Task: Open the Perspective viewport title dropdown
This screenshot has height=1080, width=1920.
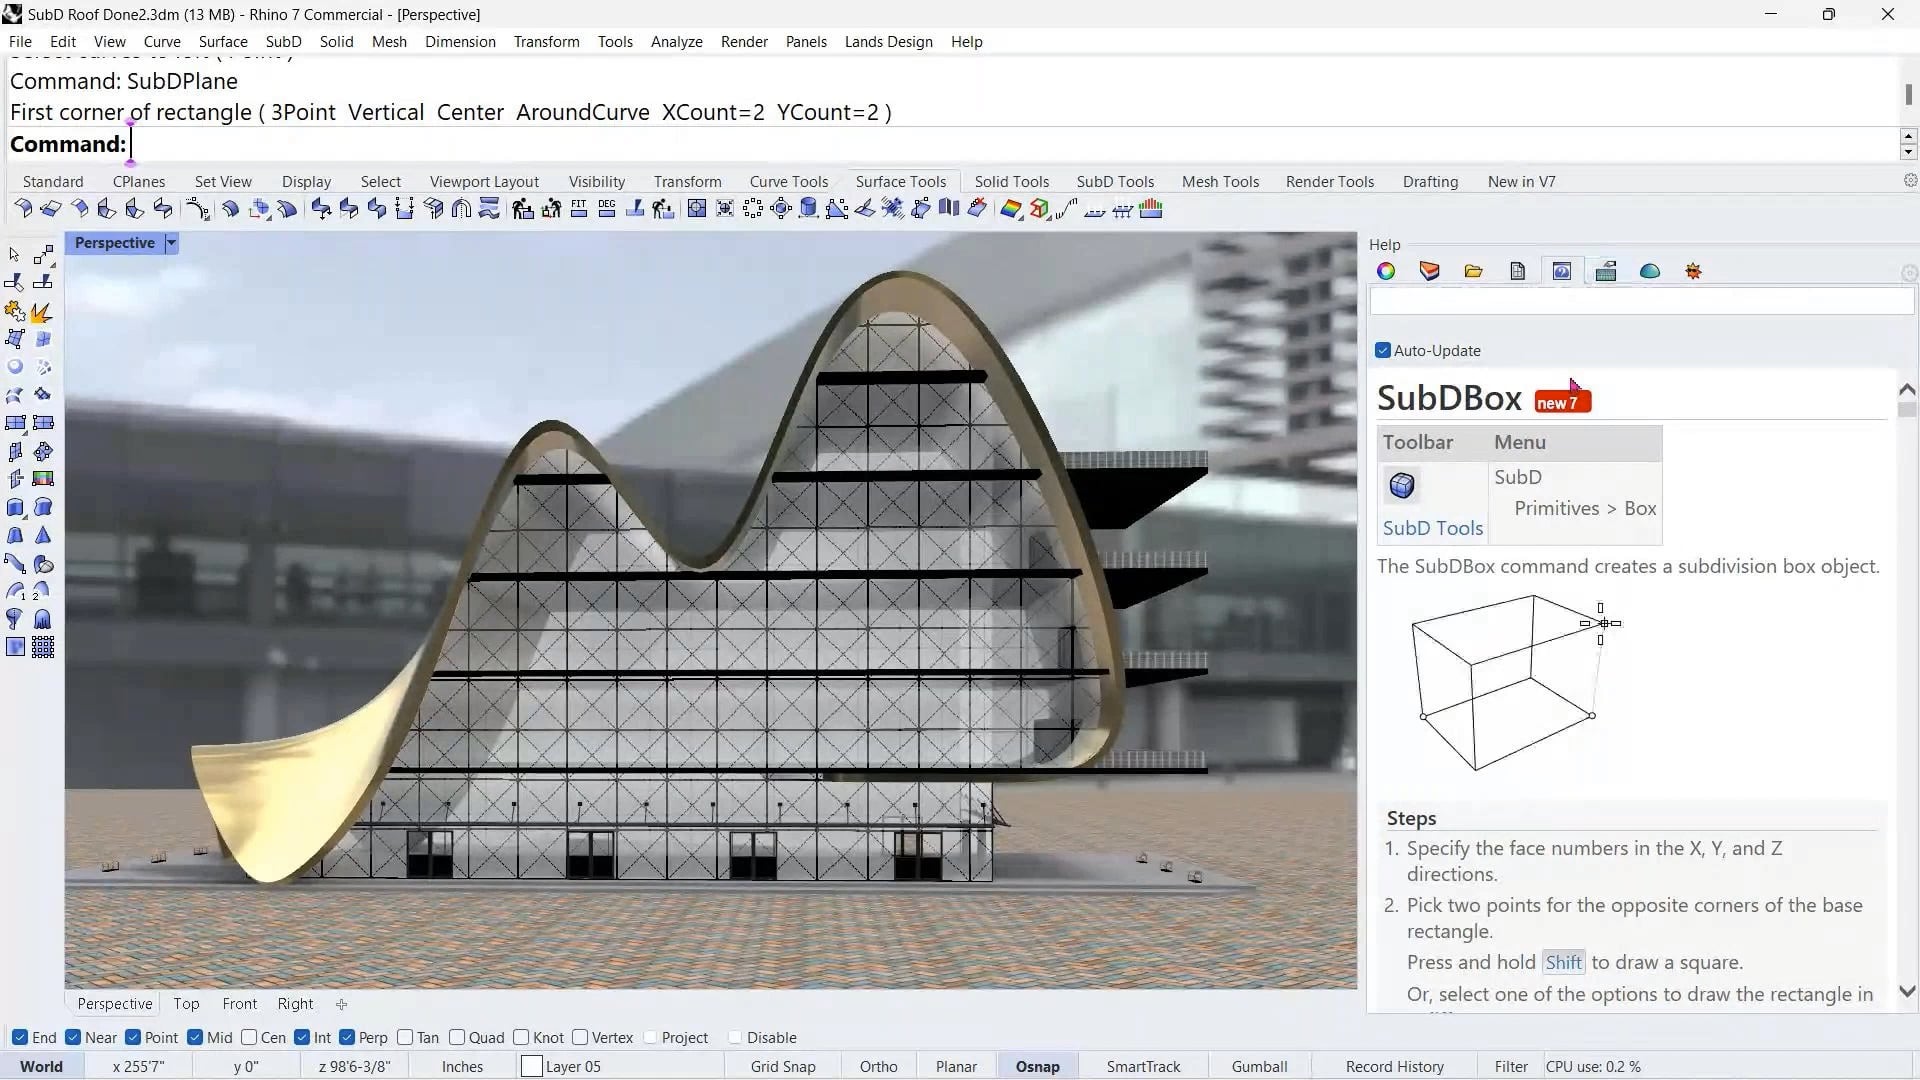Action: pyautogui.click(x=170, y=242)
